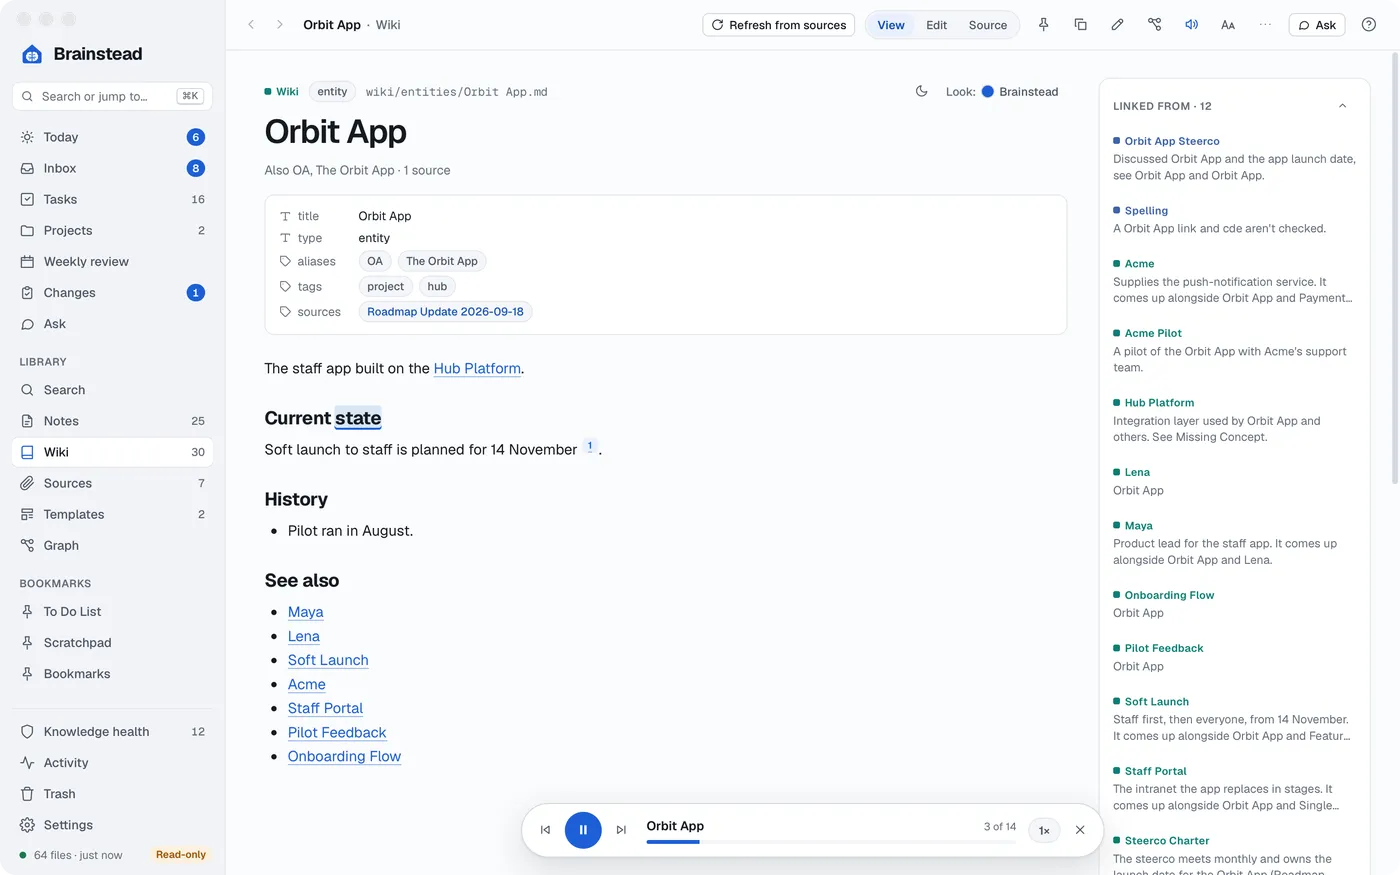Screen dimensions: 1400x875
Task: Open Today in the sidebar
Action: [112, 137]
